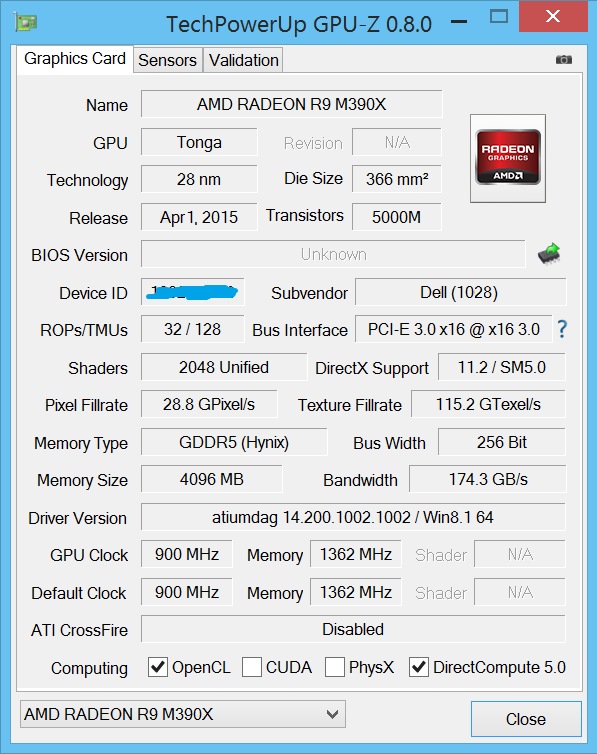This screenshot has width=597, height=754.
Task: Click the Driver Version label
Action: point(77,518)
